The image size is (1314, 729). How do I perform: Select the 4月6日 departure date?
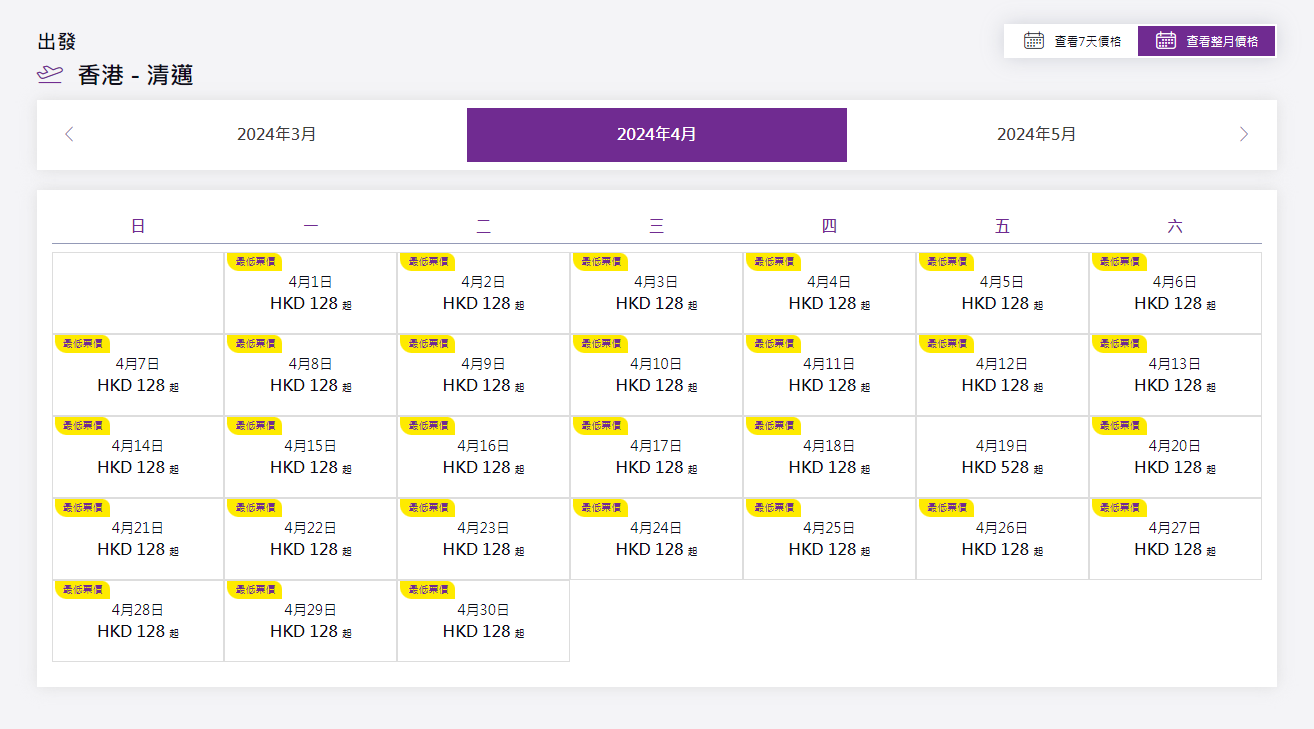(x=1175, y=293)
